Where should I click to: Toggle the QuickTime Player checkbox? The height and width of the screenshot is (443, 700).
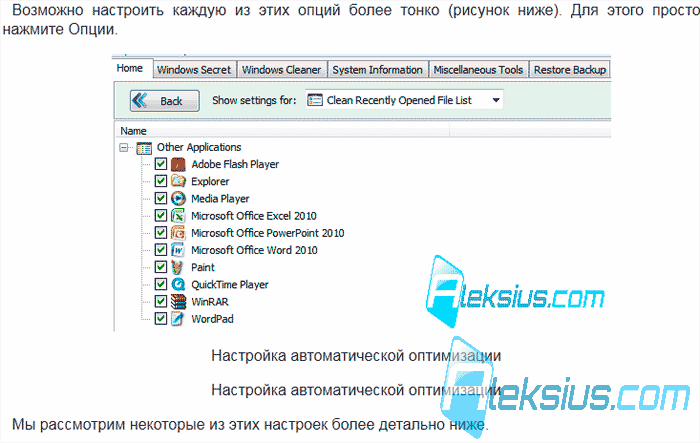point(161,284)
